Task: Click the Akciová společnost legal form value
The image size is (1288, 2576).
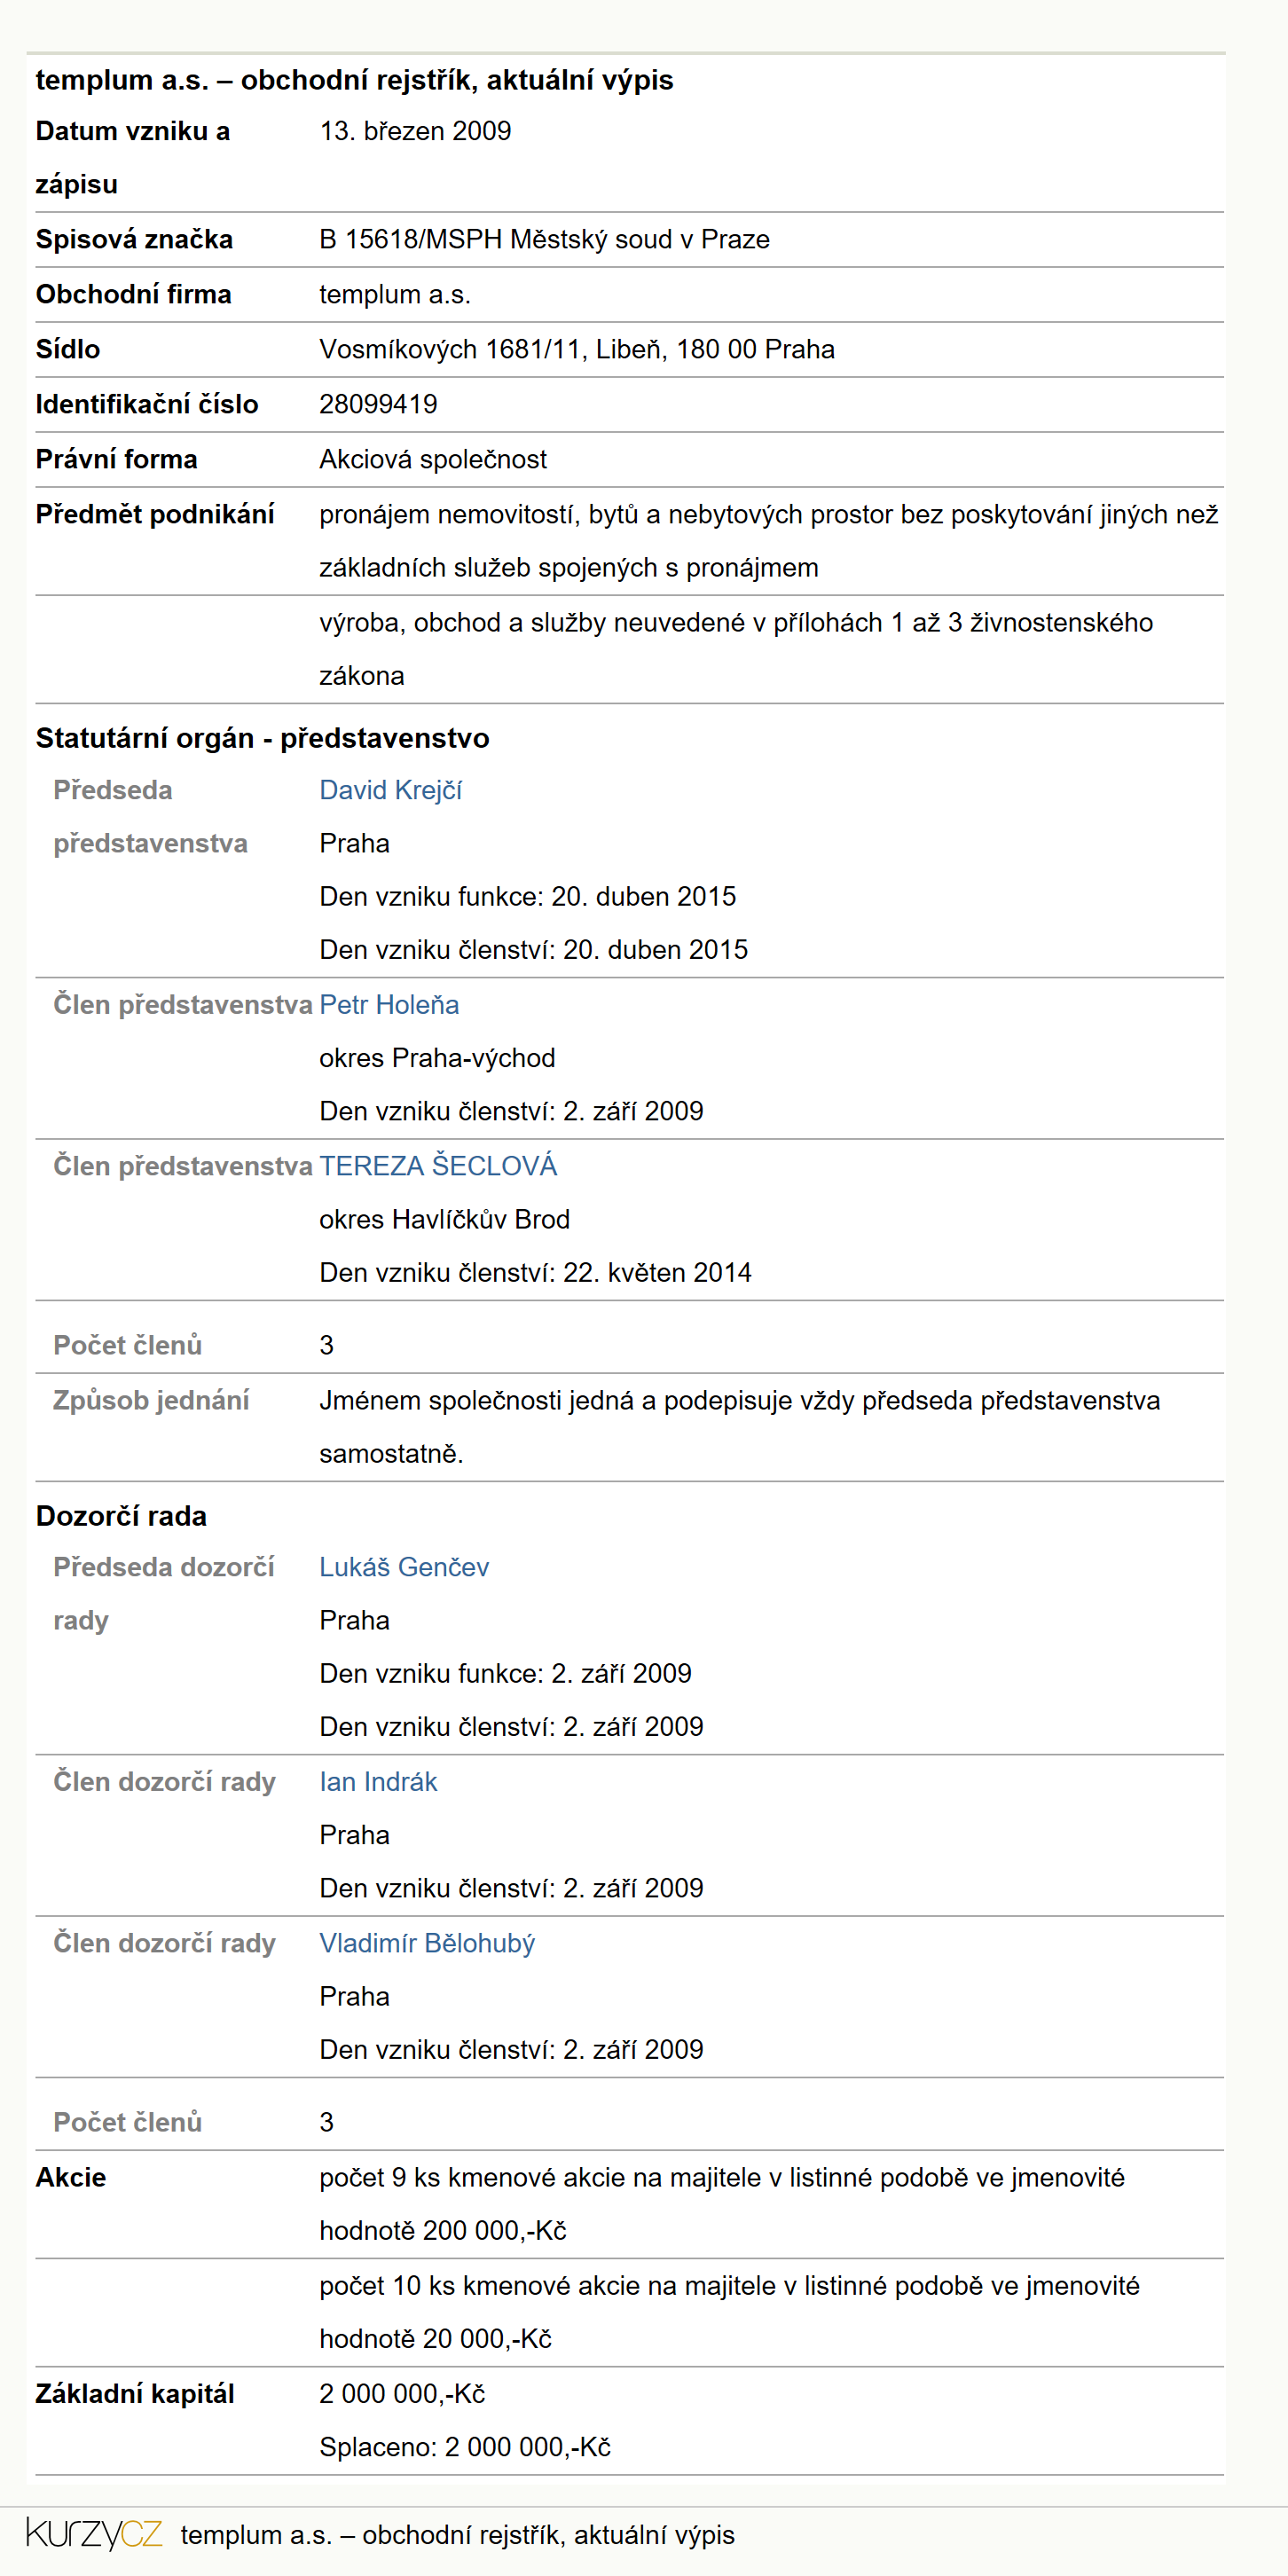Action: (433, 459)
